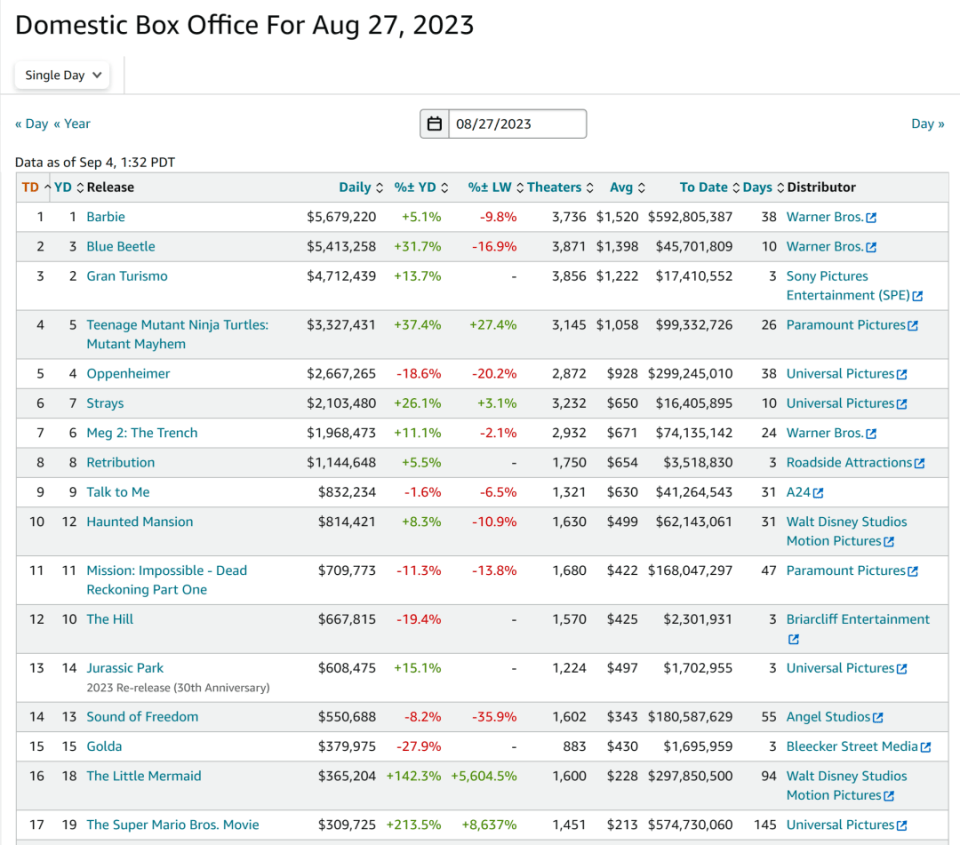Click external link icon after Sony Pictures Entertainment (SPE)
Image resolution: width=960 pixels, height=845 pixels.
pyautogui.click(x=917, y=296)
